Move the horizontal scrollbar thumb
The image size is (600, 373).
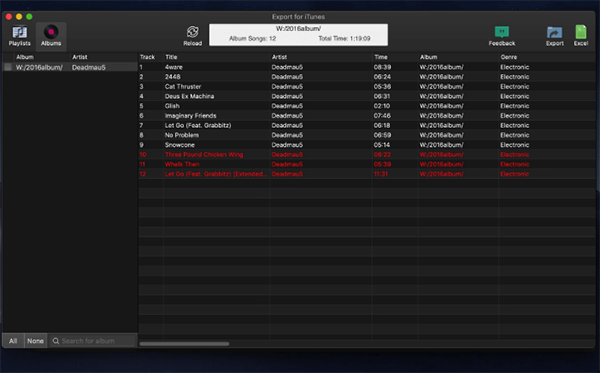click(x=184, y=344)
